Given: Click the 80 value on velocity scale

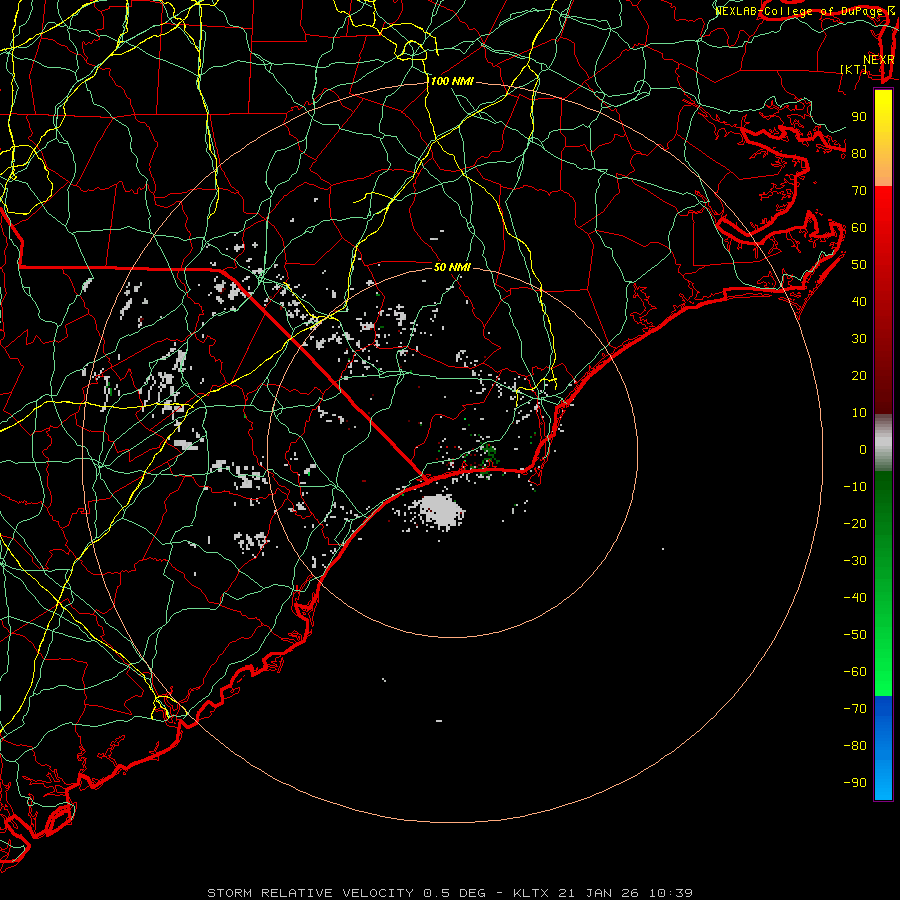Looking at the screenshot, I should pos(859,153).
